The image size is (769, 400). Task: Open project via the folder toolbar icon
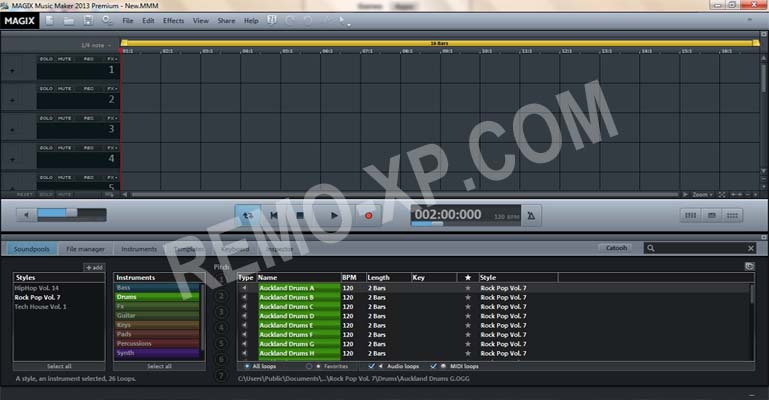[x=69, y=21]
